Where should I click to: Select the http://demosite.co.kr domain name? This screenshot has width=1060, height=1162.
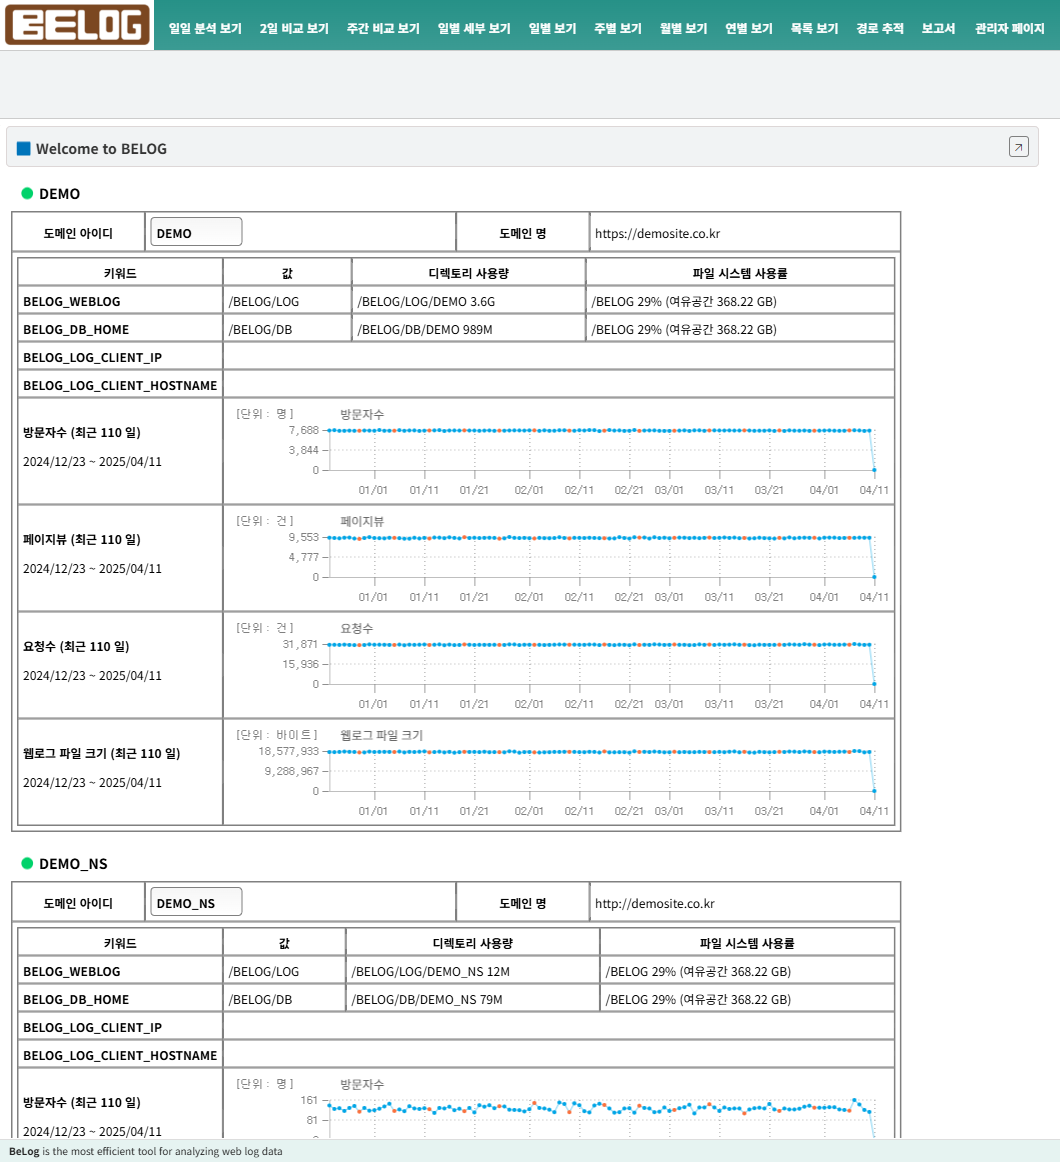tap(655, 903)
